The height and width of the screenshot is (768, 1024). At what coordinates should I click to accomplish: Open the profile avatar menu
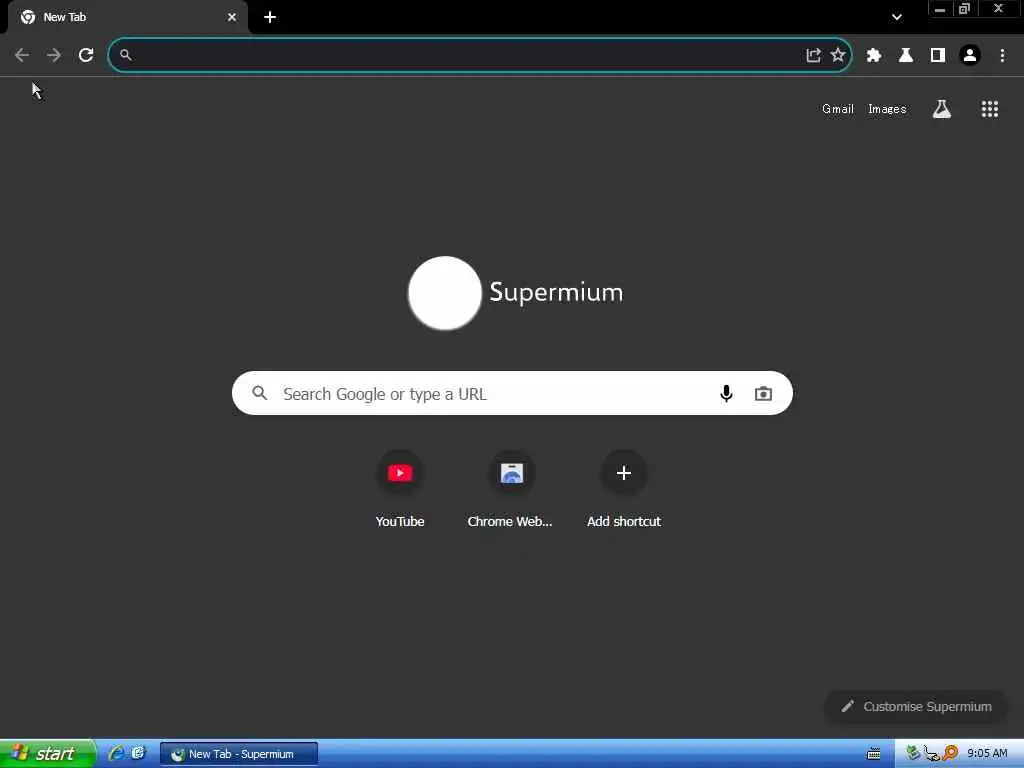click(x=970, y=56)
